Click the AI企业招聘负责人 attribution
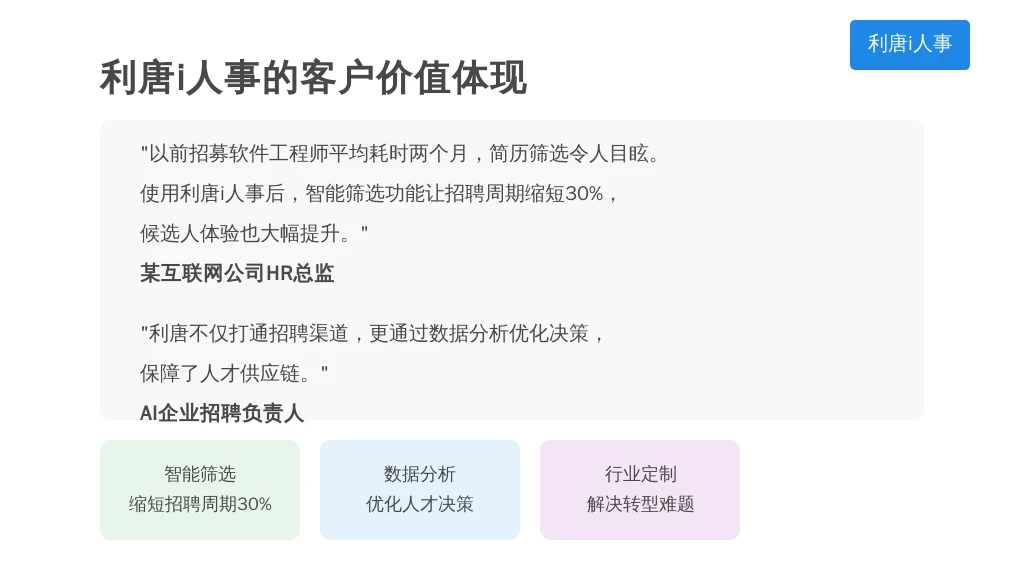The height and width of the screenshot is (576, 1024). click(x=222, y=411)
